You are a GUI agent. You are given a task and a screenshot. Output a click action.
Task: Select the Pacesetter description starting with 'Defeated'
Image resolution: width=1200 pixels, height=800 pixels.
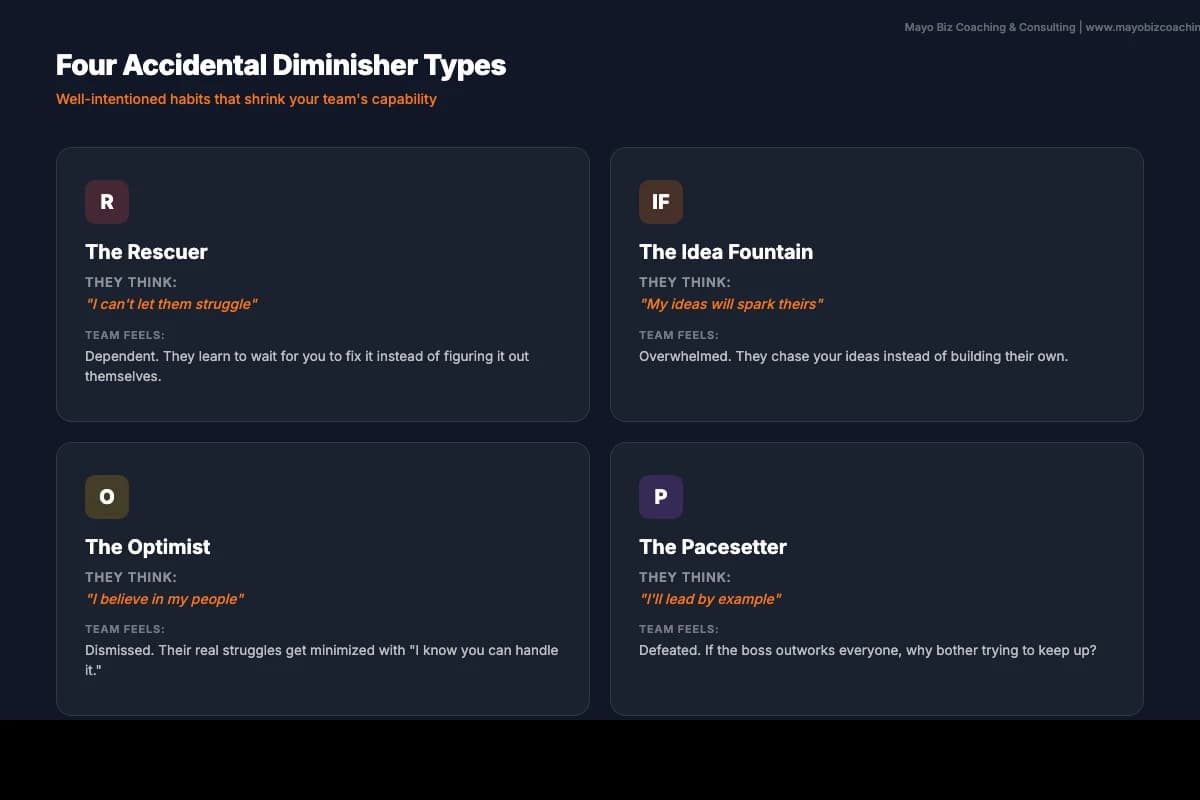point(868,650)
